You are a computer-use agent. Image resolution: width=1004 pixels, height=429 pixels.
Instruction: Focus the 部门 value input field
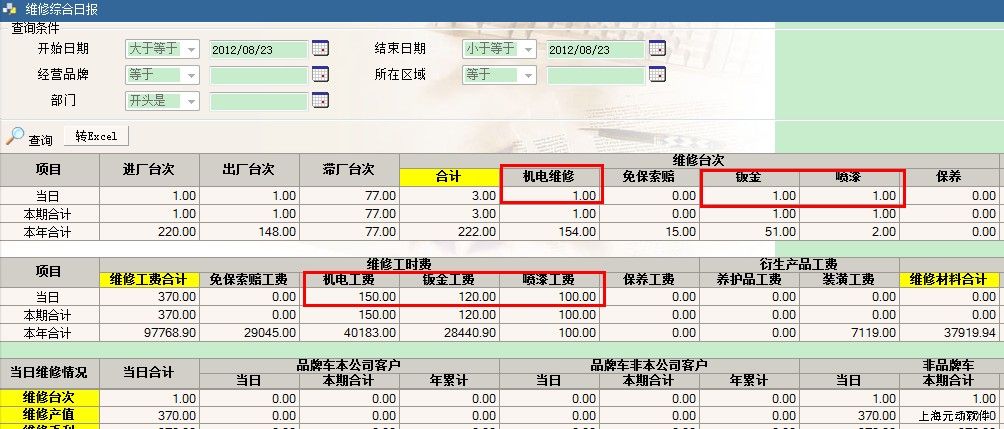(258, 101)
